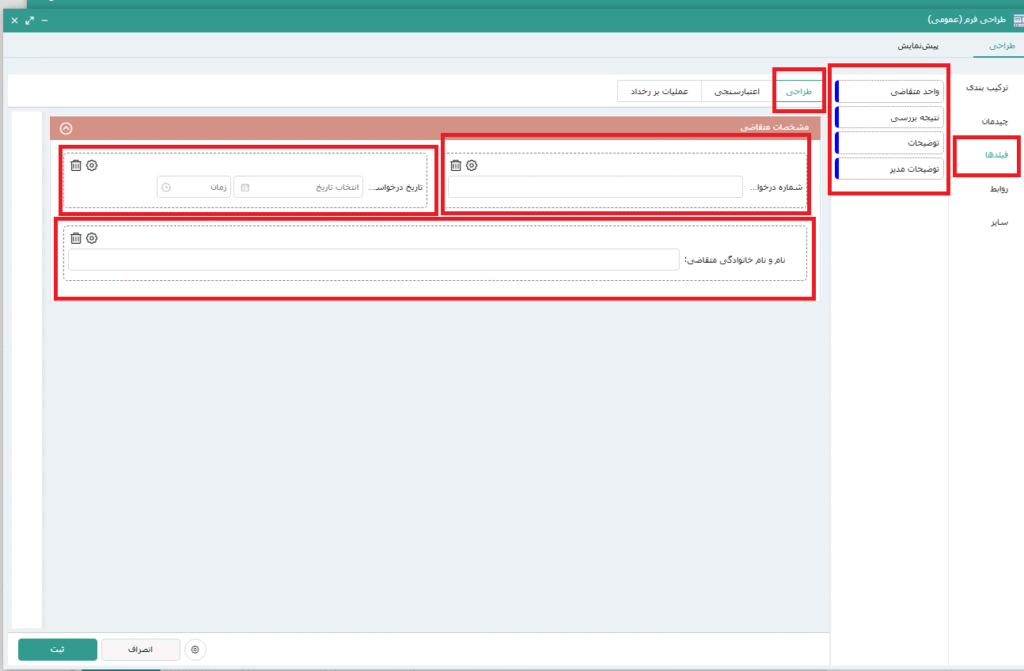Viewport: 1024px width, 671px height.
Task: Open the اعتبارسنجی tab
Action: click(739, 92)
